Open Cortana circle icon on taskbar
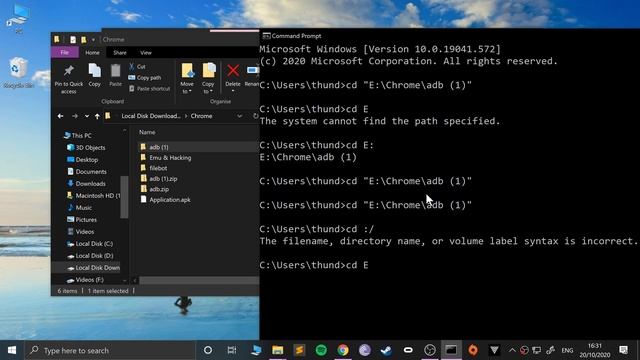This screenshot has width=640, height=360. pos(208,350)
